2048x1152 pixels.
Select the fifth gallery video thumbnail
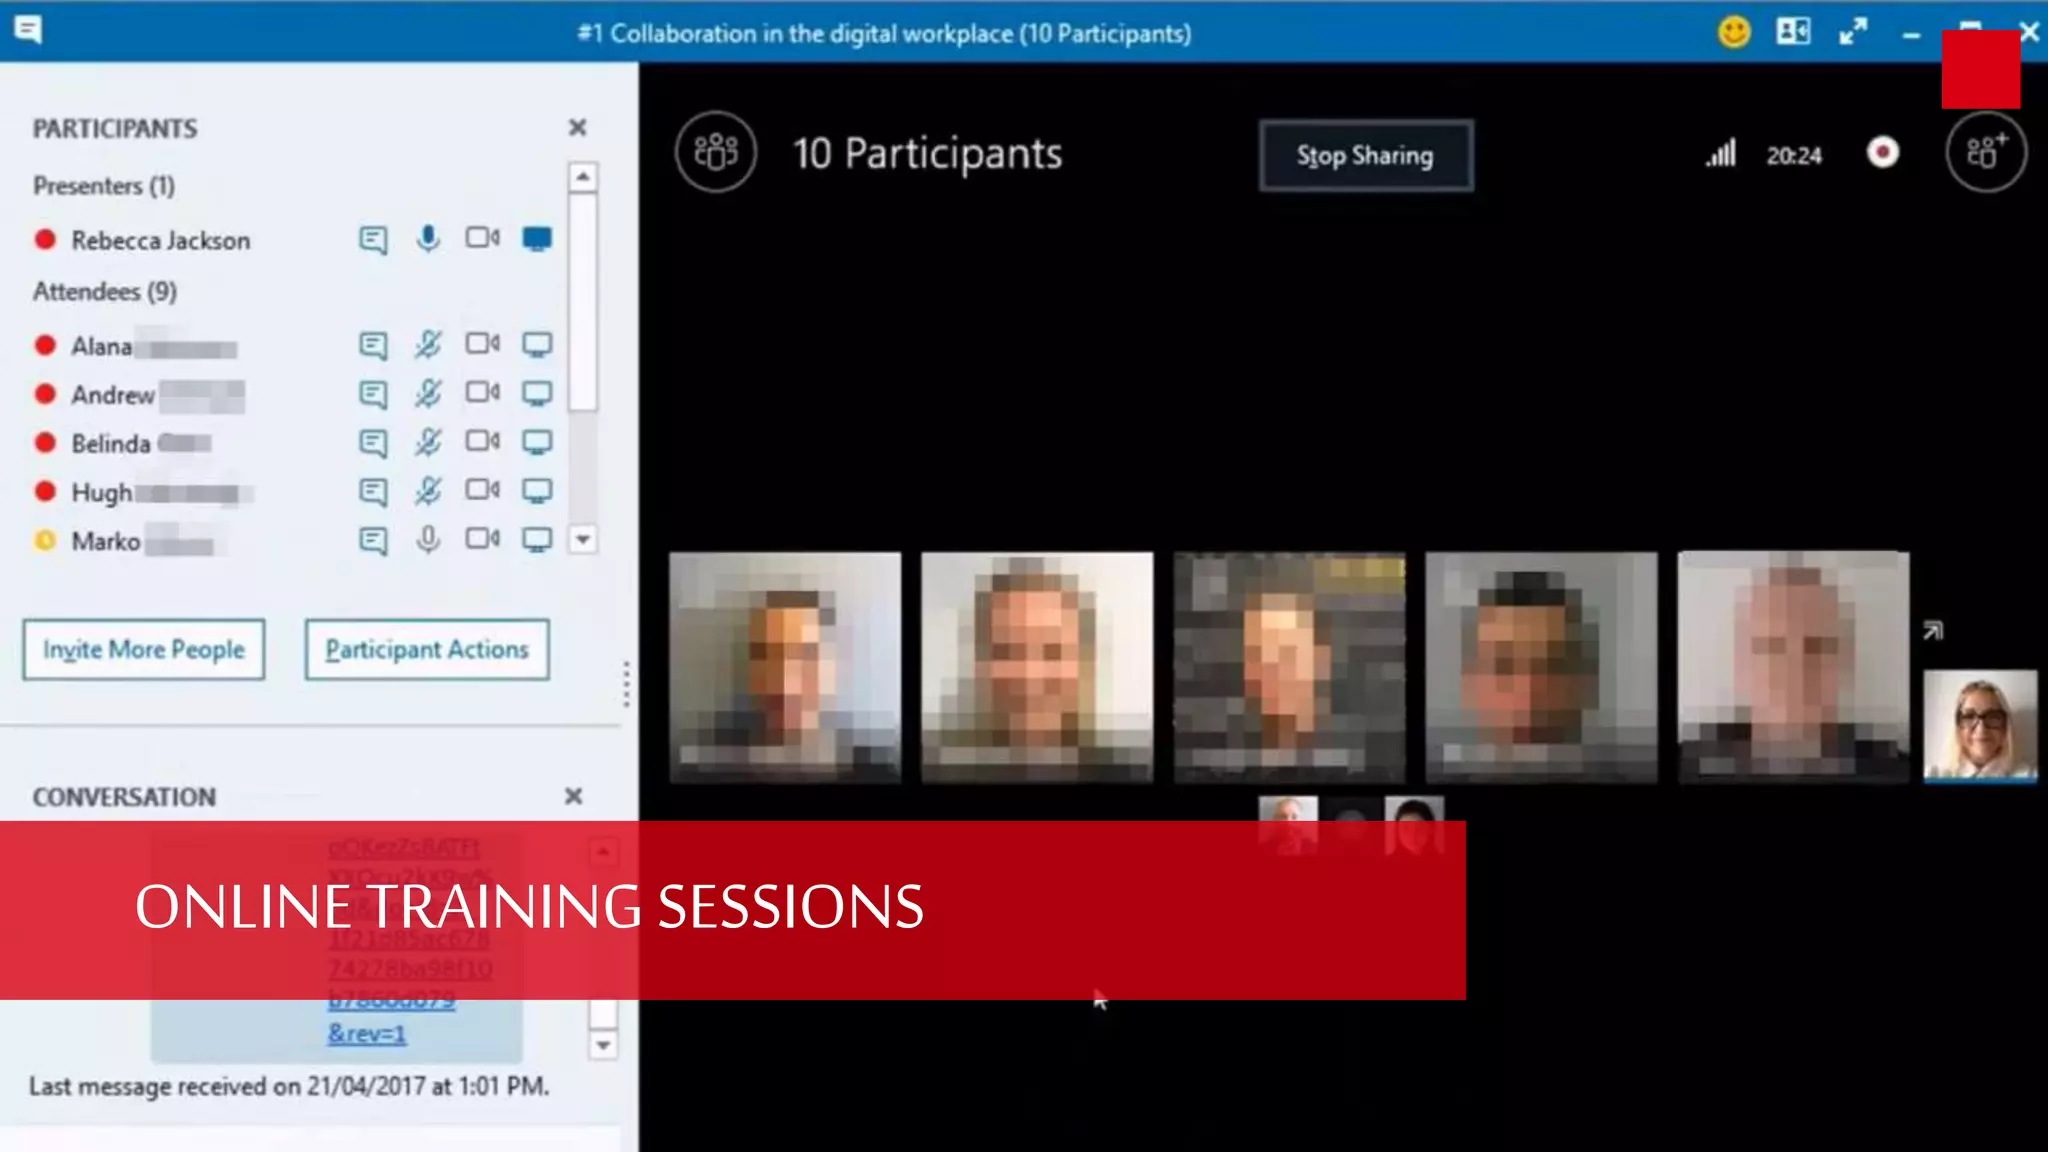pyautogui.click(x=1793, y=667)
